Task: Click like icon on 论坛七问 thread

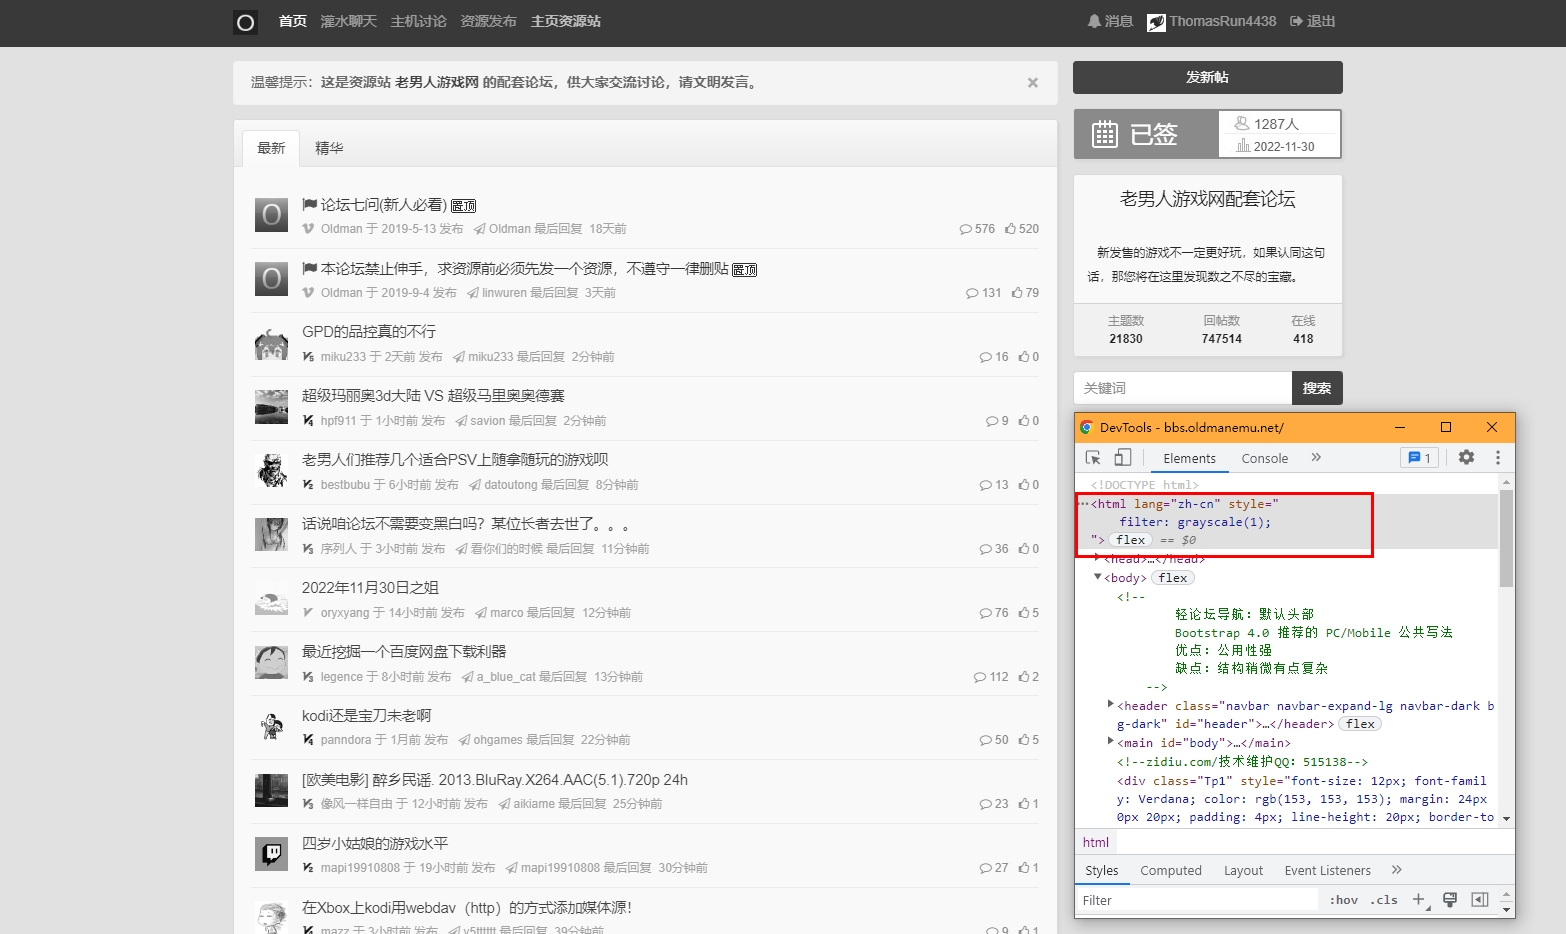Action: pos(1011,229)
